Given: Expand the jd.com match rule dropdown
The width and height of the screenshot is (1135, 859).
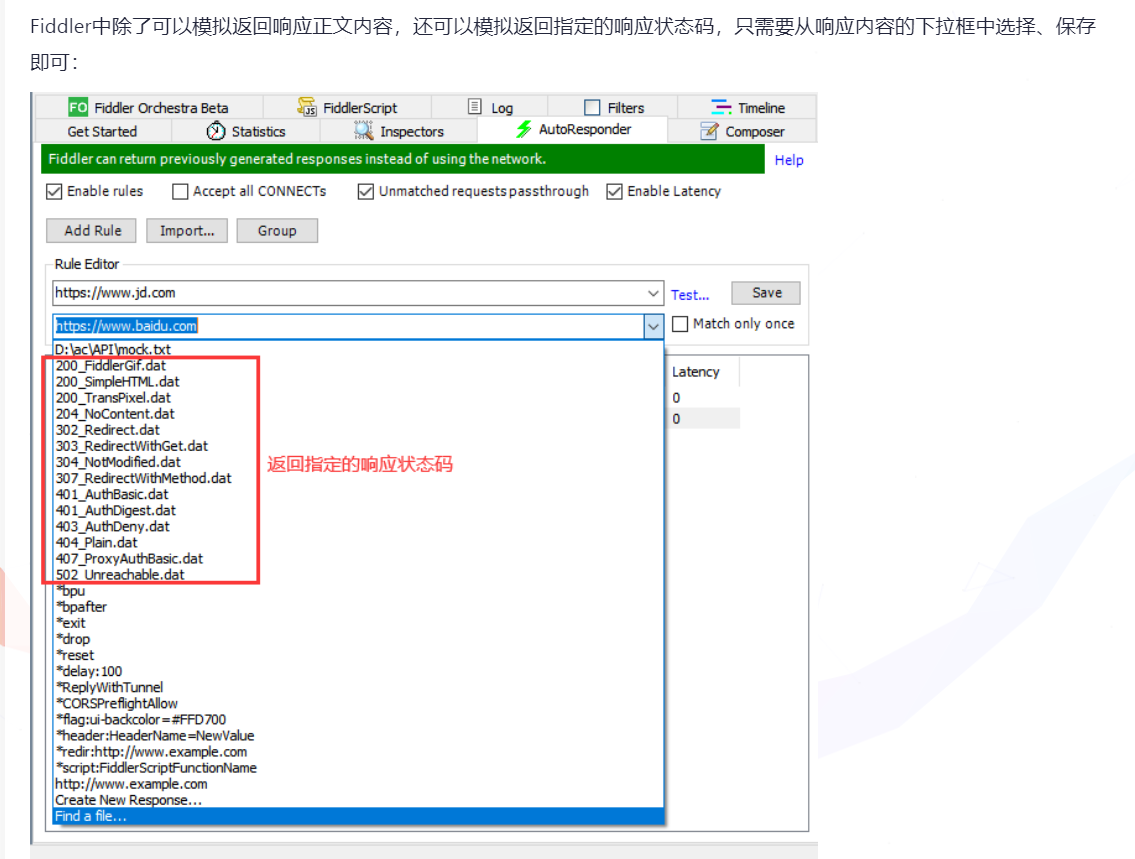Looking at the screenshot, I should pyautogui.click(x=653, y=293).
